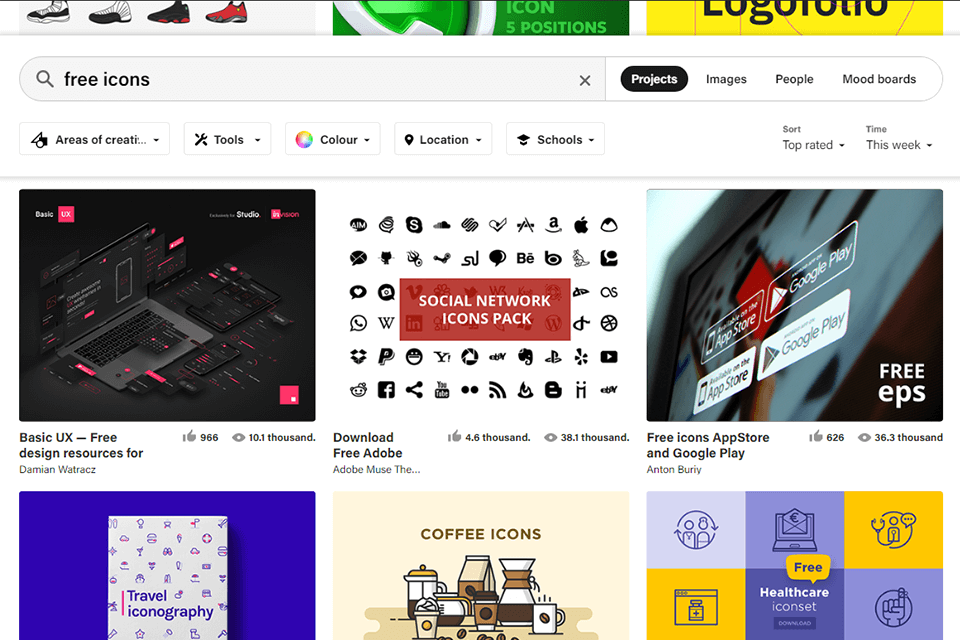Click the location pin icon
The height and width of the screenshot is (640, 960).
(x=409, y=140)
